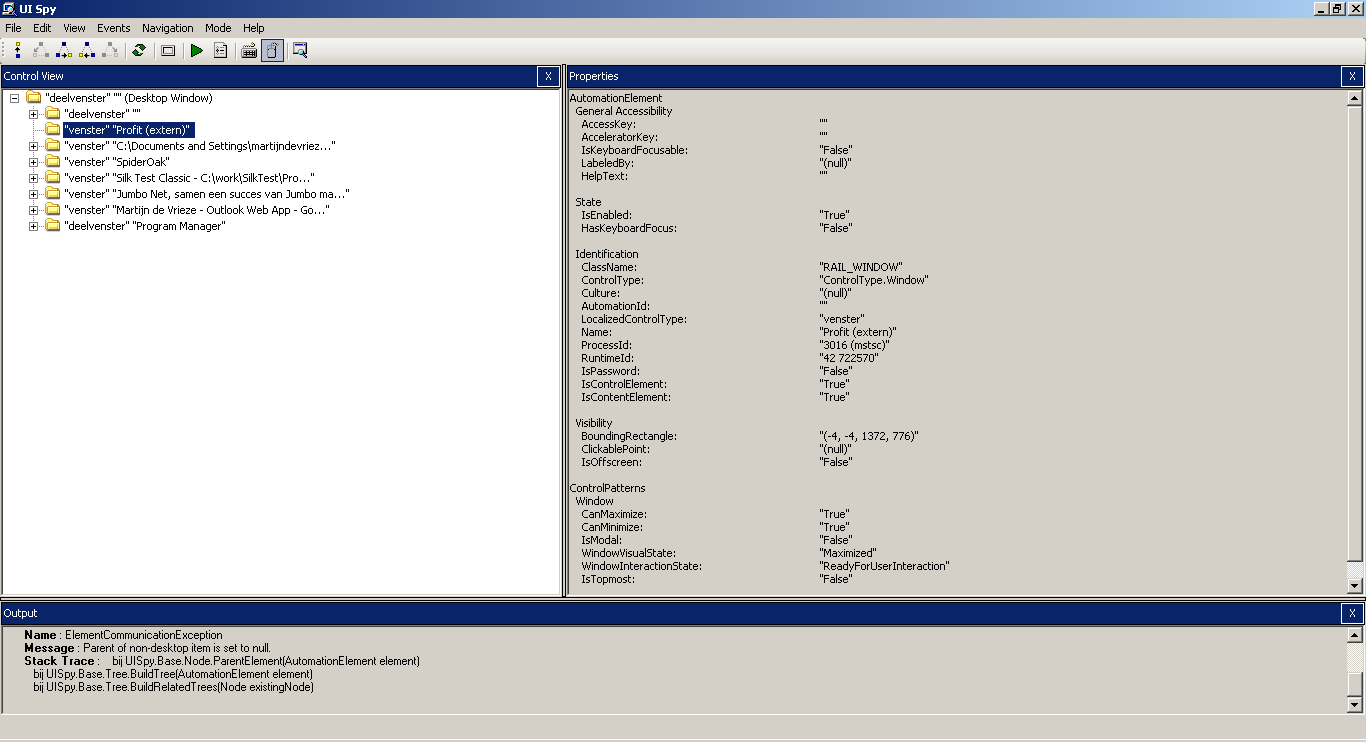
Task: Toggle keyboard focus tracking mode
Action: [x=250, y=50]
